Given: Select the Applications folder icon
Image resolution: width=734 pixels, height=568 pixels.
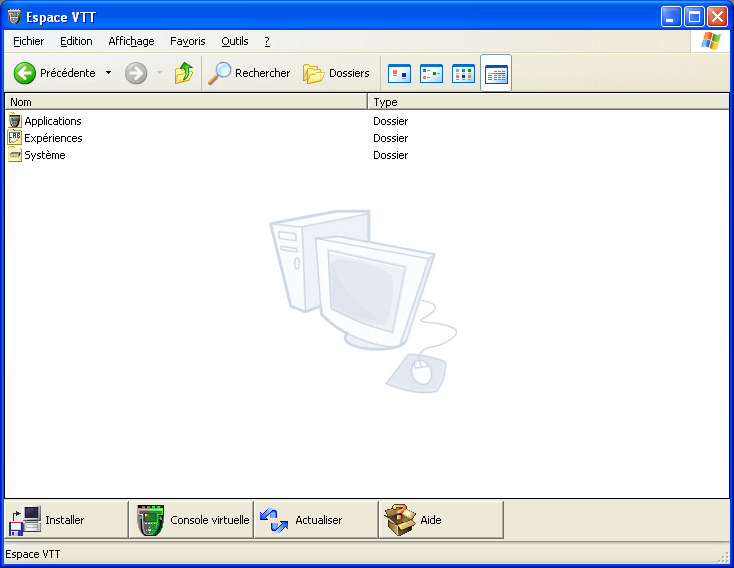Looking at the screenshot, I should (15, 121).
